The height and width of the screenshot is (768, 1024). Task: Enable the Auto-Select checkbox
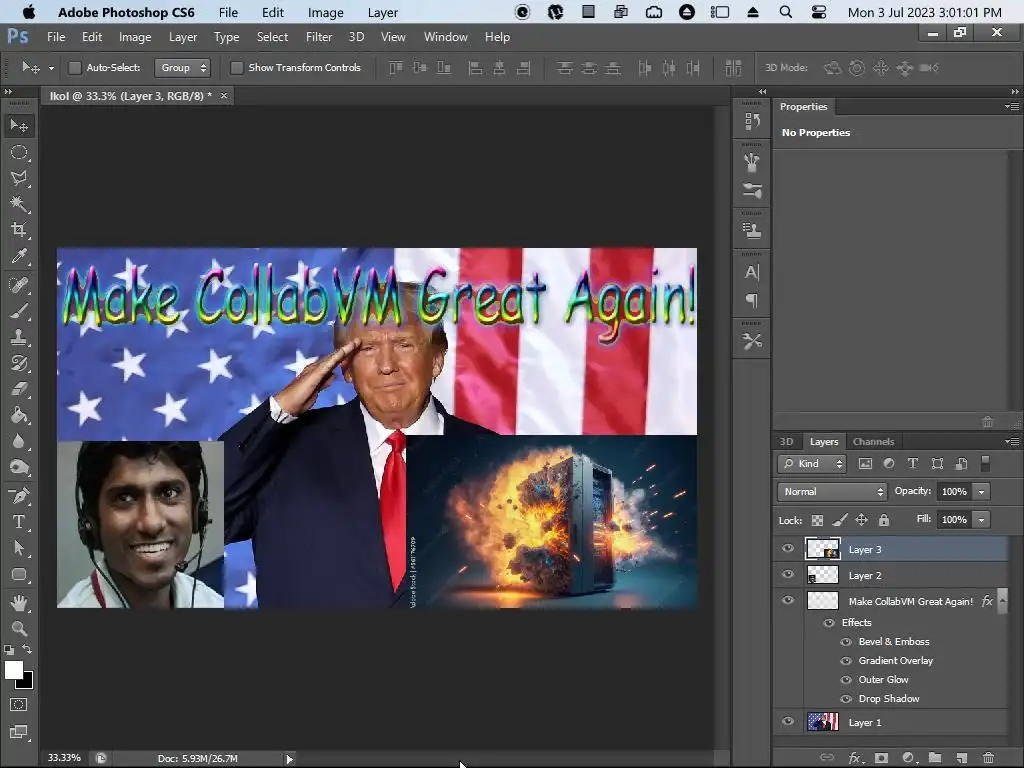coord(75,67)
